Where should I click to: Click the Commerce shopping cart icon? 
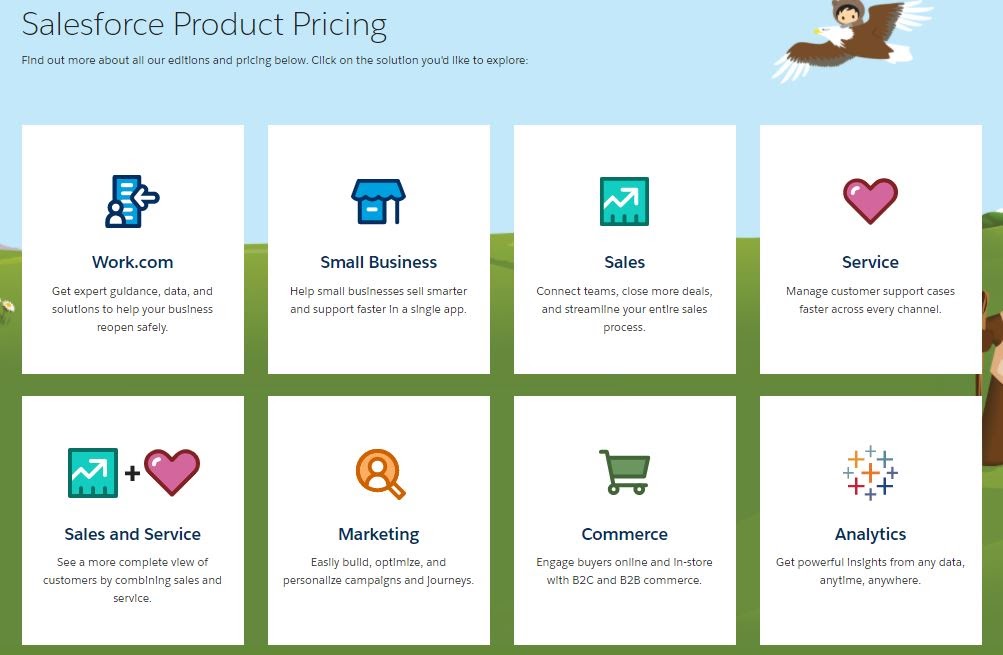pos(624,472)
